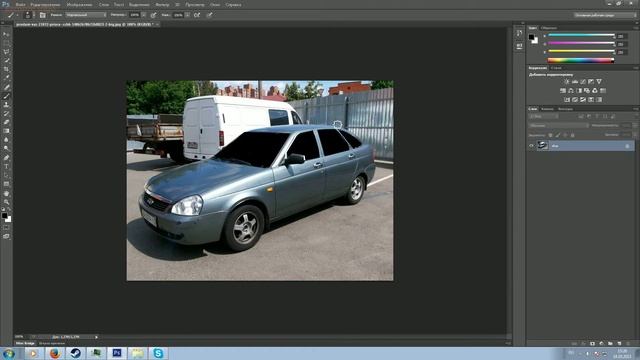Image resolution: width=640 pixels, height=360 pixels.
Task: Open the Фильтр menu
Action: (162, 4)
